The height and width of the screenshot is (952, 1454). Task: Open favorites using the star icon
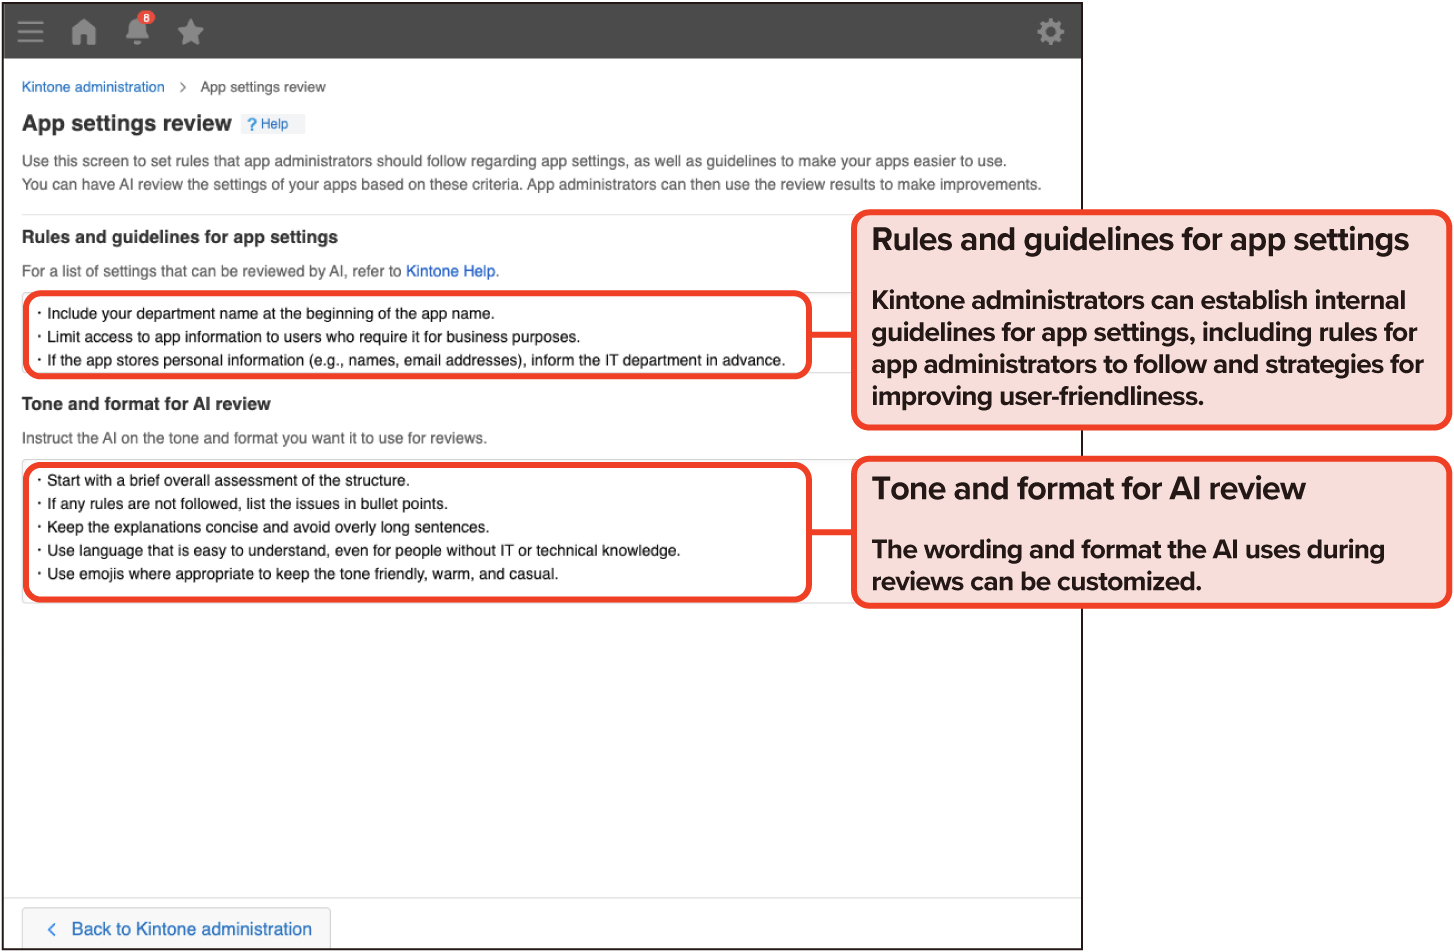(190, 32)
